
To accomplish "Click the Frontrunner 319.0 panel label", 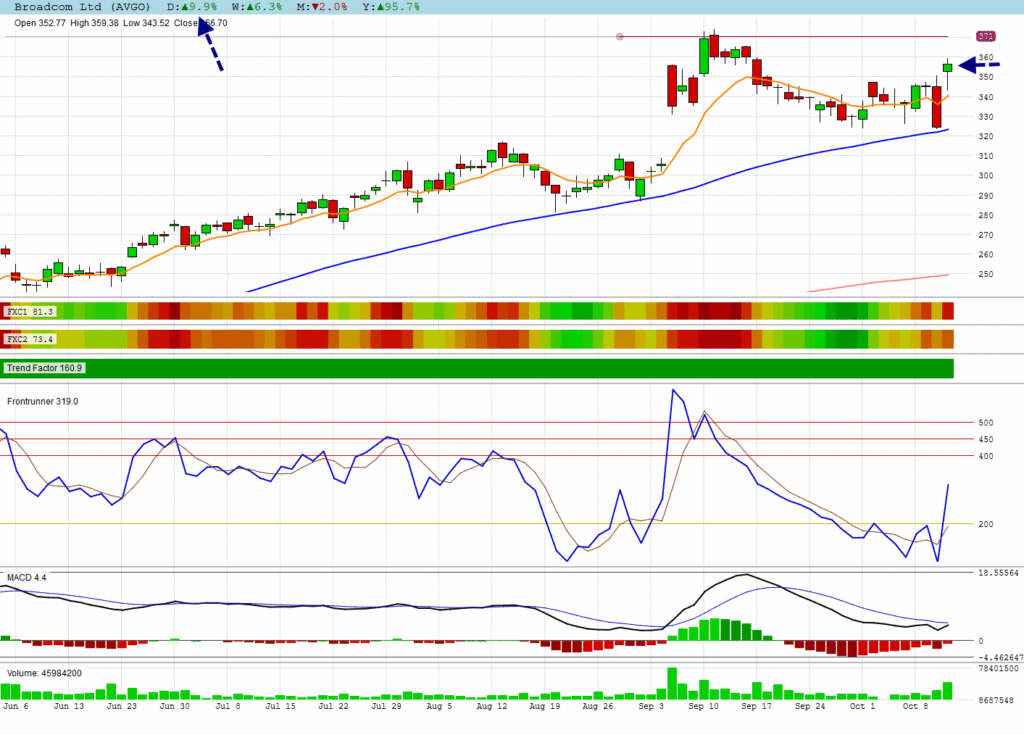I will [x=43, y=401].
